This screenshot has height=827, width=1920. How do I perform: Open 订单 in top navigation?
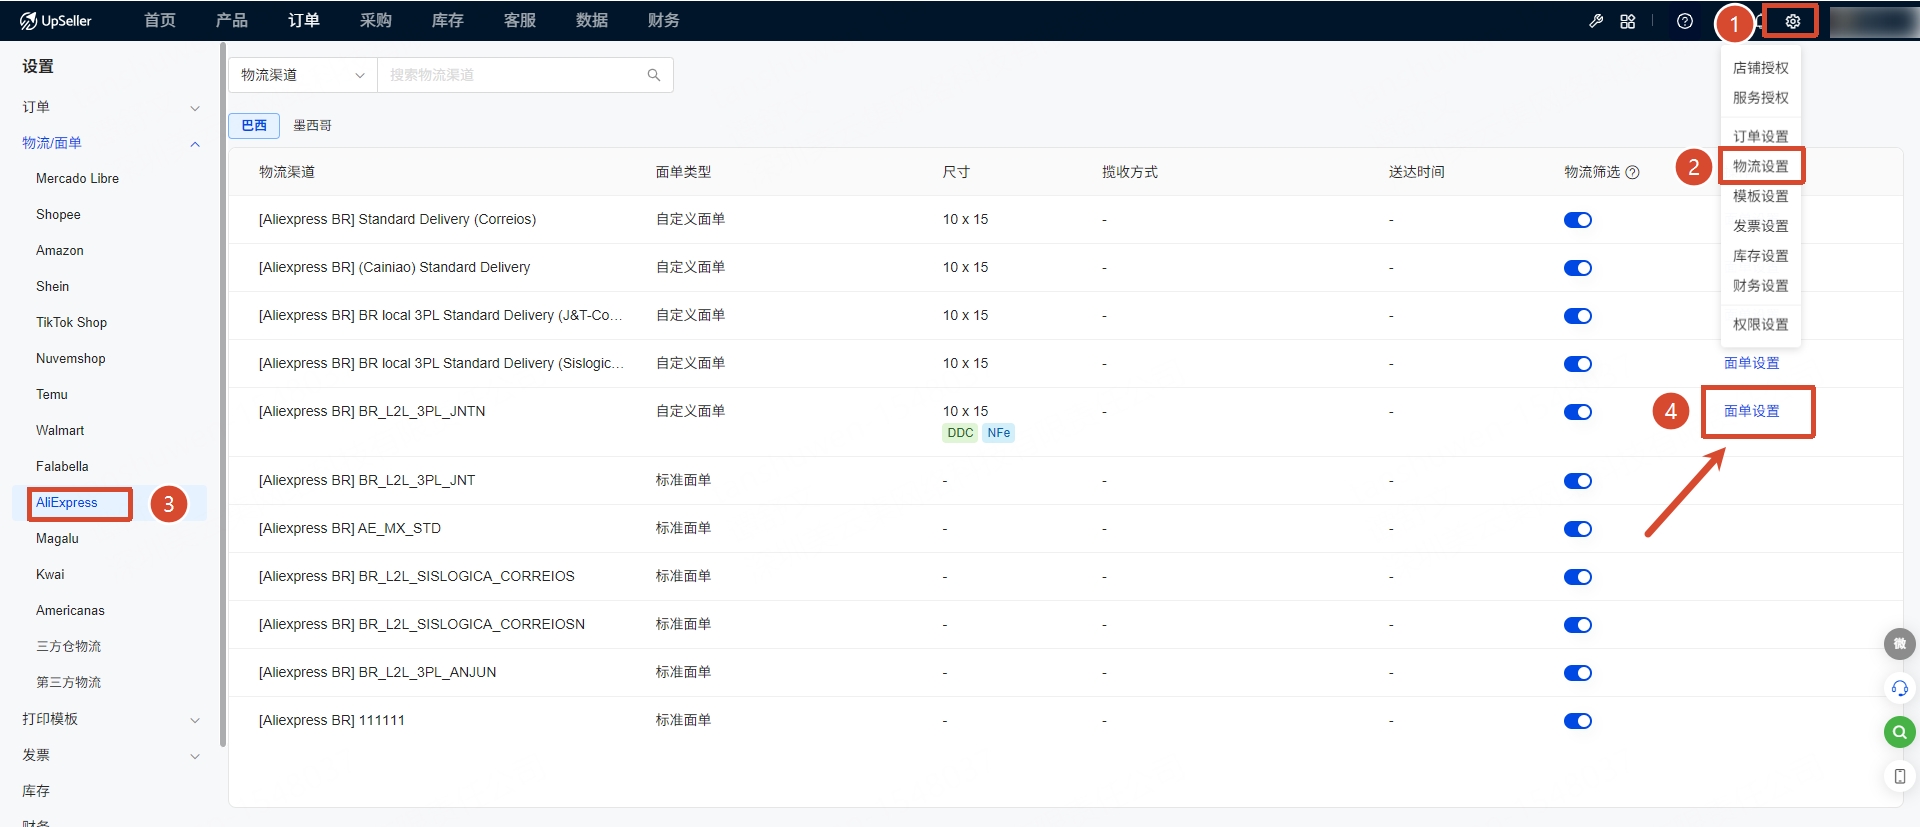tap(304, 21)
